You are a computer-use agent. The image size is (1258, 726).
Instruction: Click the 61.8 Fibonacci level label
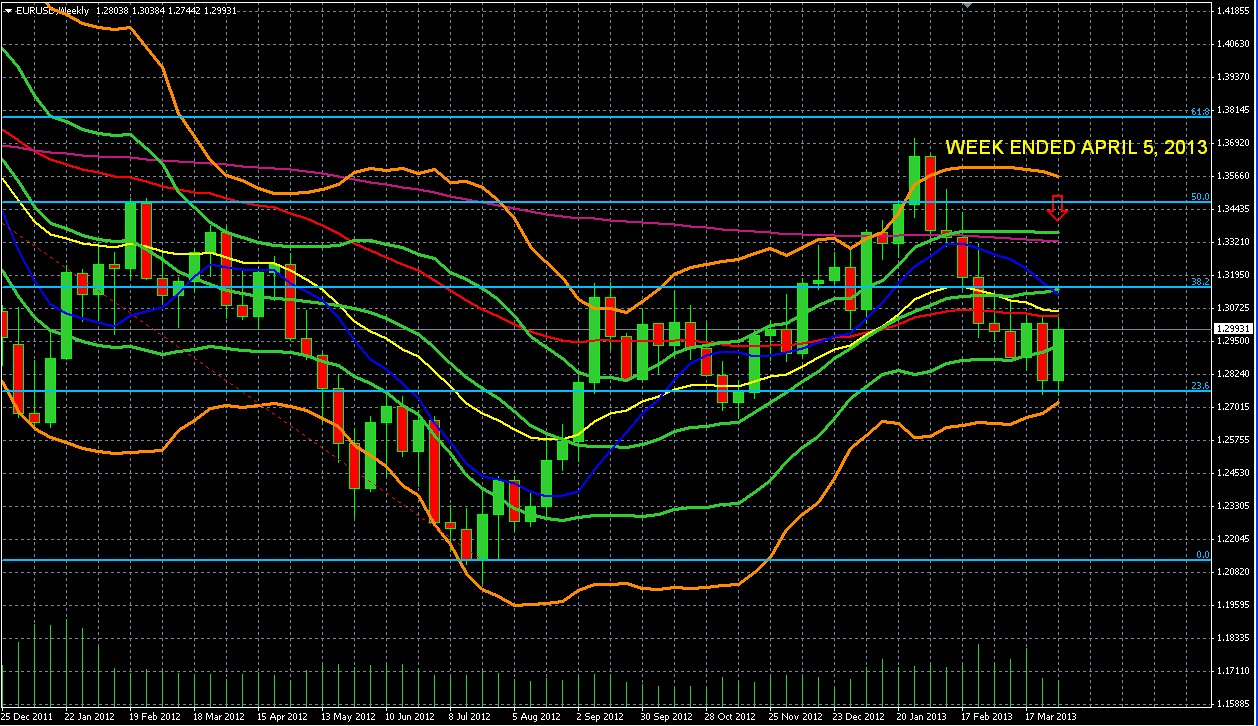pos(1201,112)
